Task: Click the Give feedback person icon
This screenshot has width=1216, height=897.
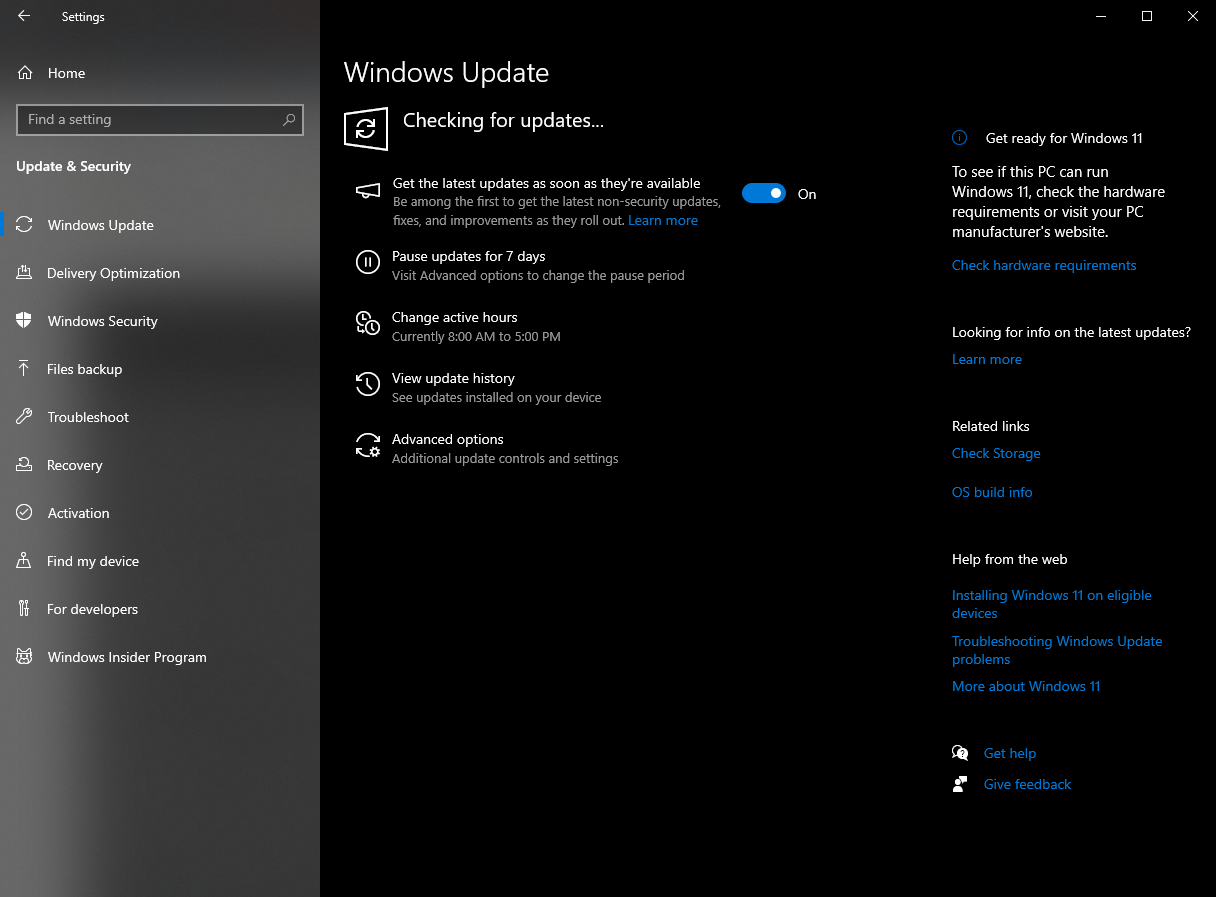Action: click(x=960, y=784)
